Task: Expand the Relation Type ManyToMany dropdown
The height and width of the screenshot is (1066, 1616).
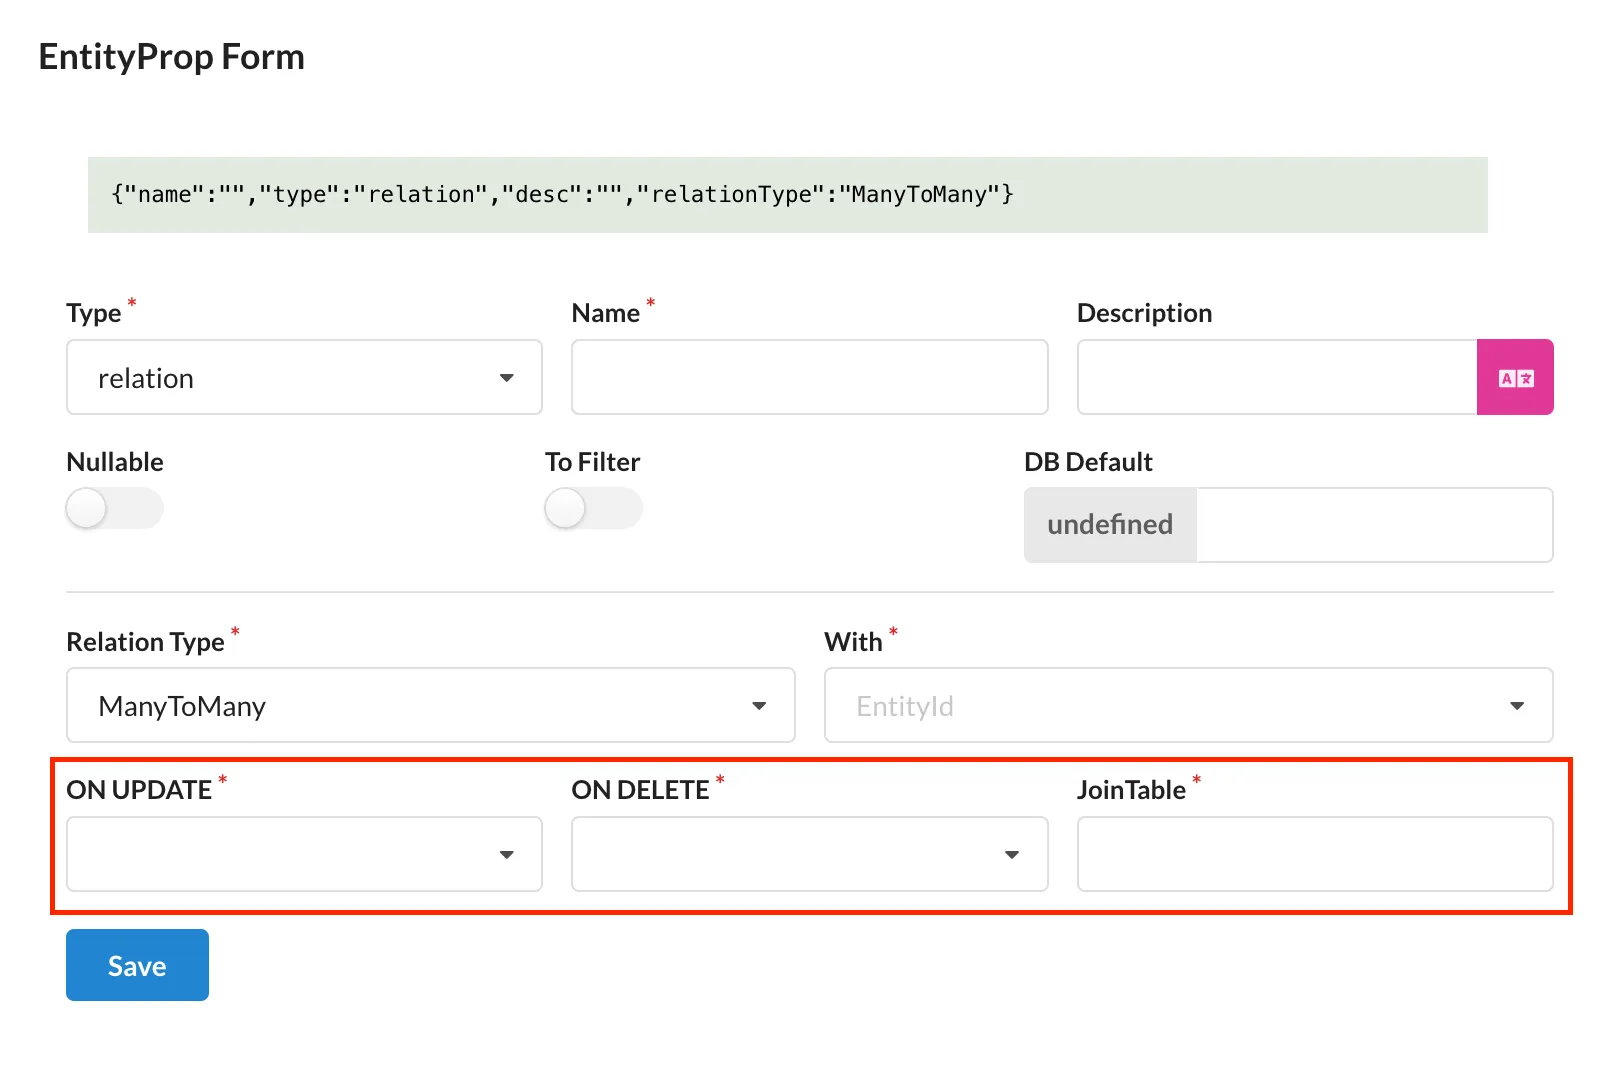Action: tap(430, 705)
